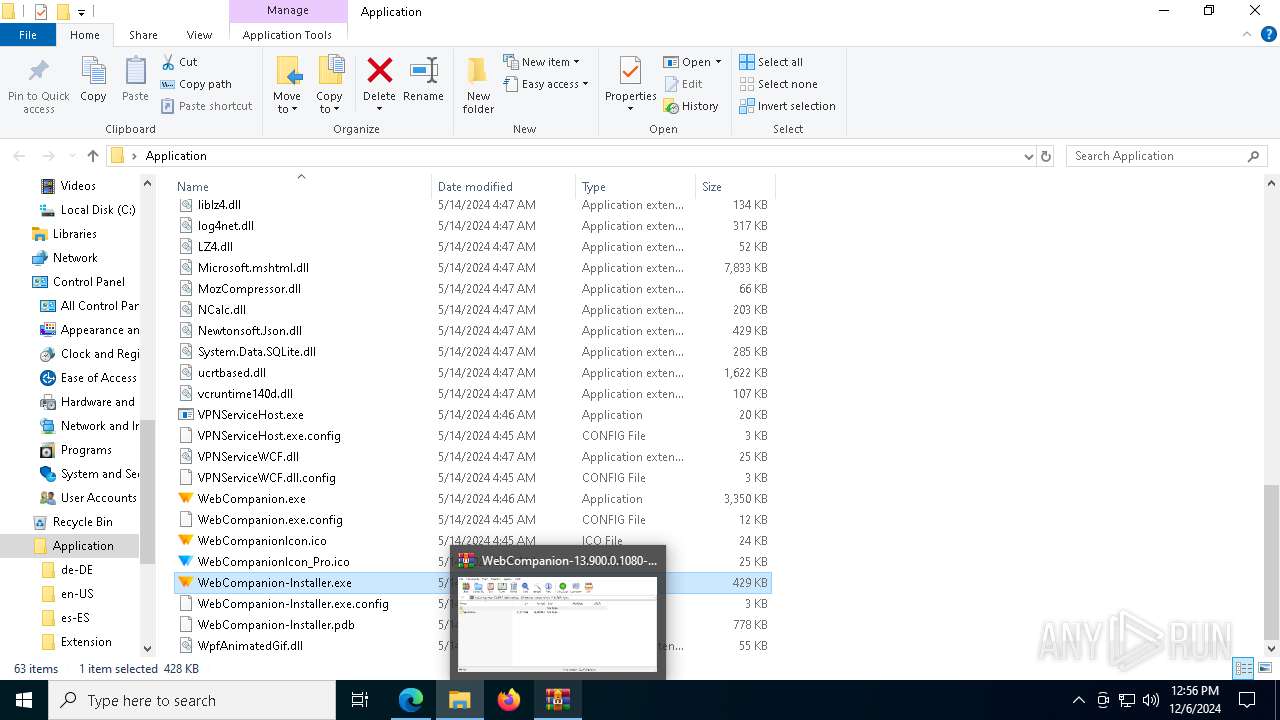The width and height of the screenshot is (1280, 720).
Task: Click the file list vertical scrollbar
Action: (x=1272, y=563)
